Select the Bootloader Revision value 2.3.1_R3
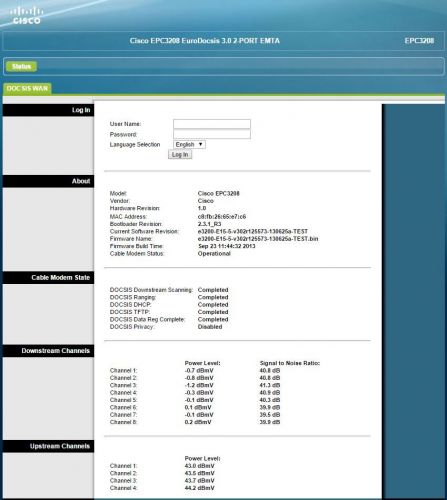Viewport: 447px width, 500px height. coord(209,224)
